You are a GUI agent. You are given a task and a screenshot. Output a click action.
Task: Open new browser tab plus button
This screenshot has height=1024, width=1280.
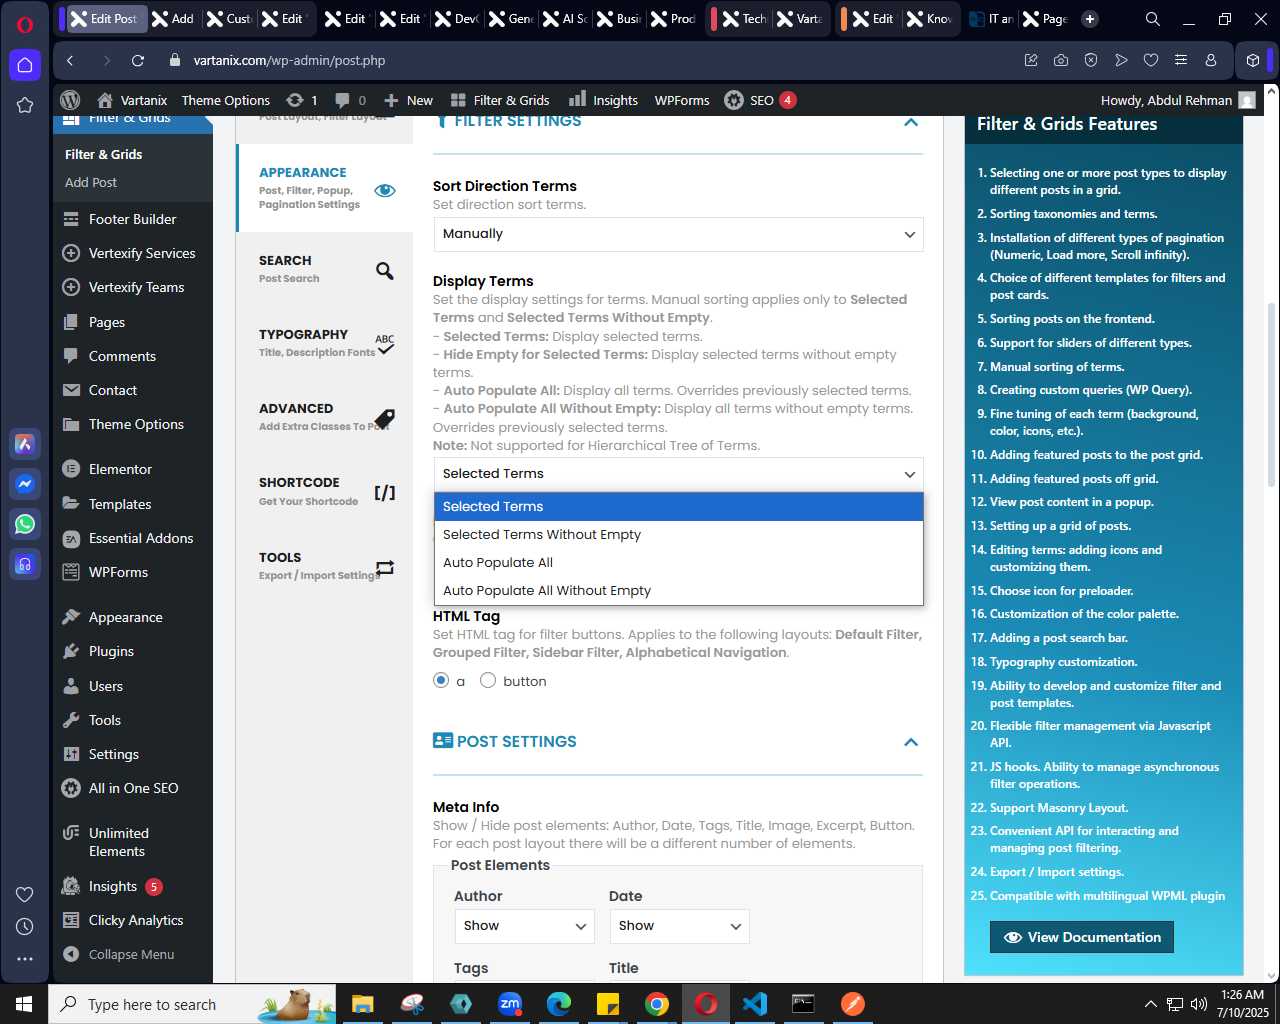click(x=1090, y=19)
